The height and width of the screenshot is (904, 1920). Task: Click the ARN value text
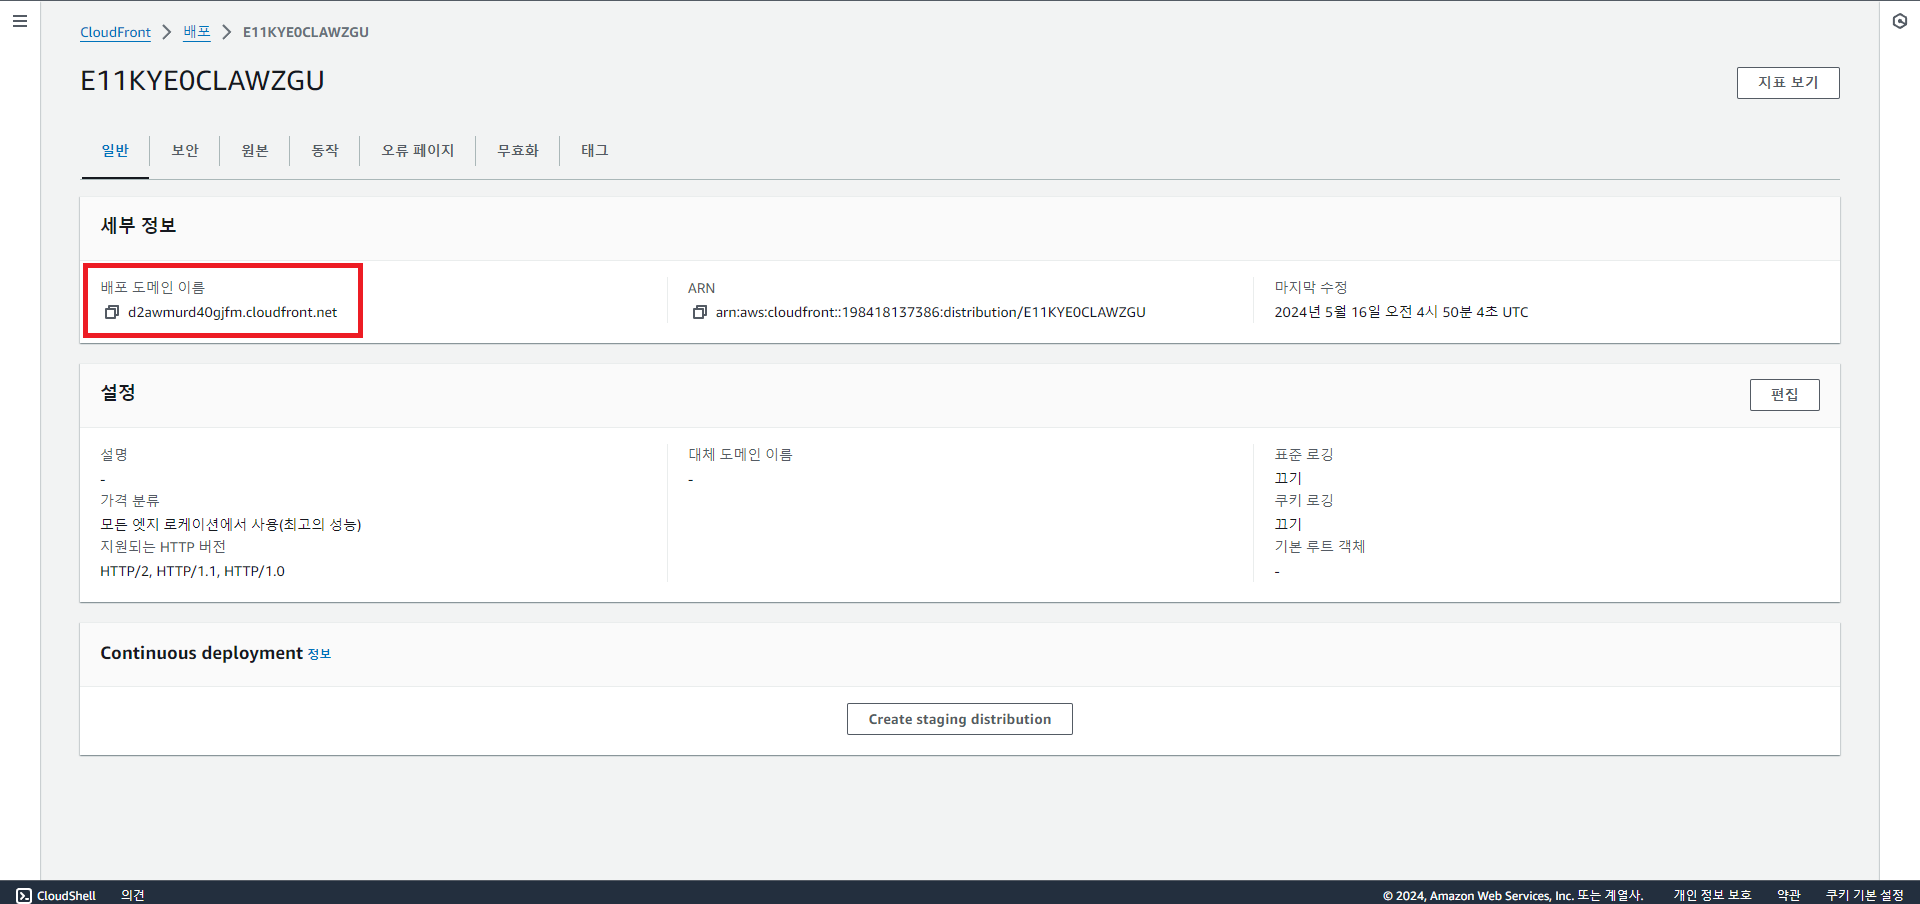click(x=930, y=312)
